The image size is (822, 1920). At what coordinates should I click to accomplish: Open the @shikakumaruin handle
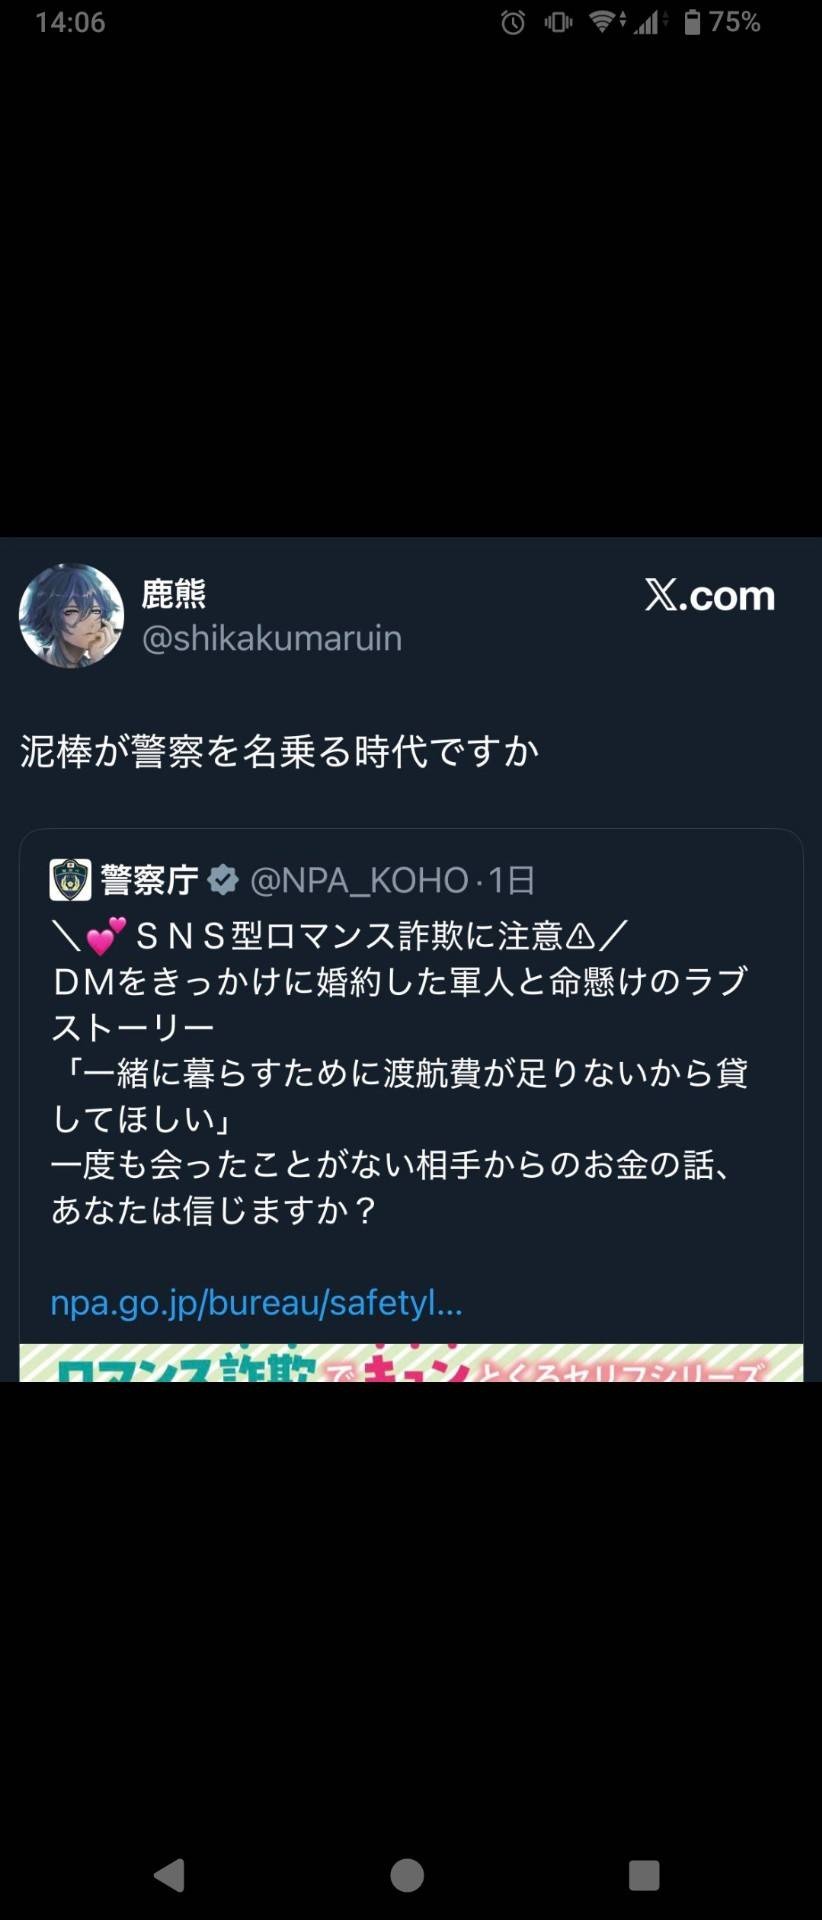pos(272,638)
